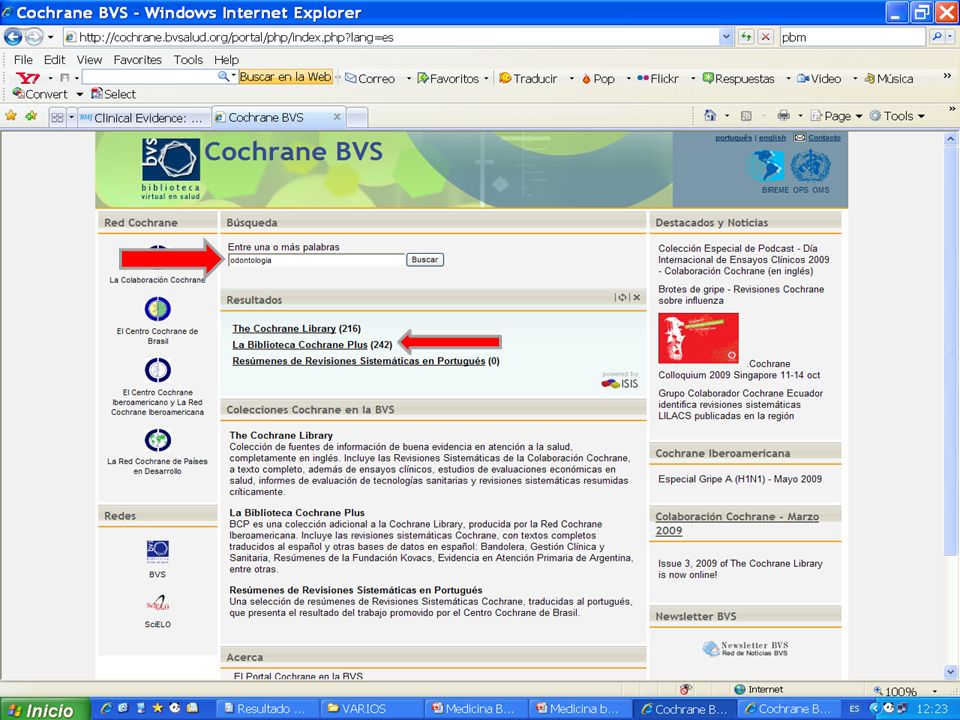960x720 pixels.
Task: Open the recent pages dropdown beside Forward
Action: pos(50,37)
